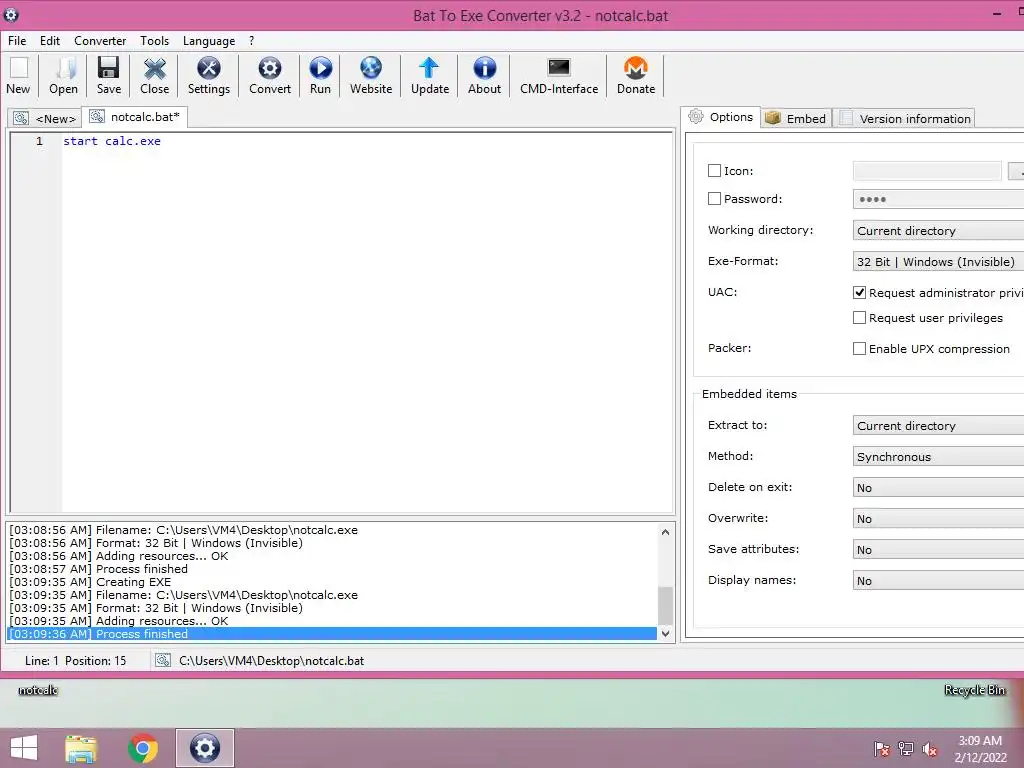Click the password input field
1024x768 pixels.
(x=938, y=199)
